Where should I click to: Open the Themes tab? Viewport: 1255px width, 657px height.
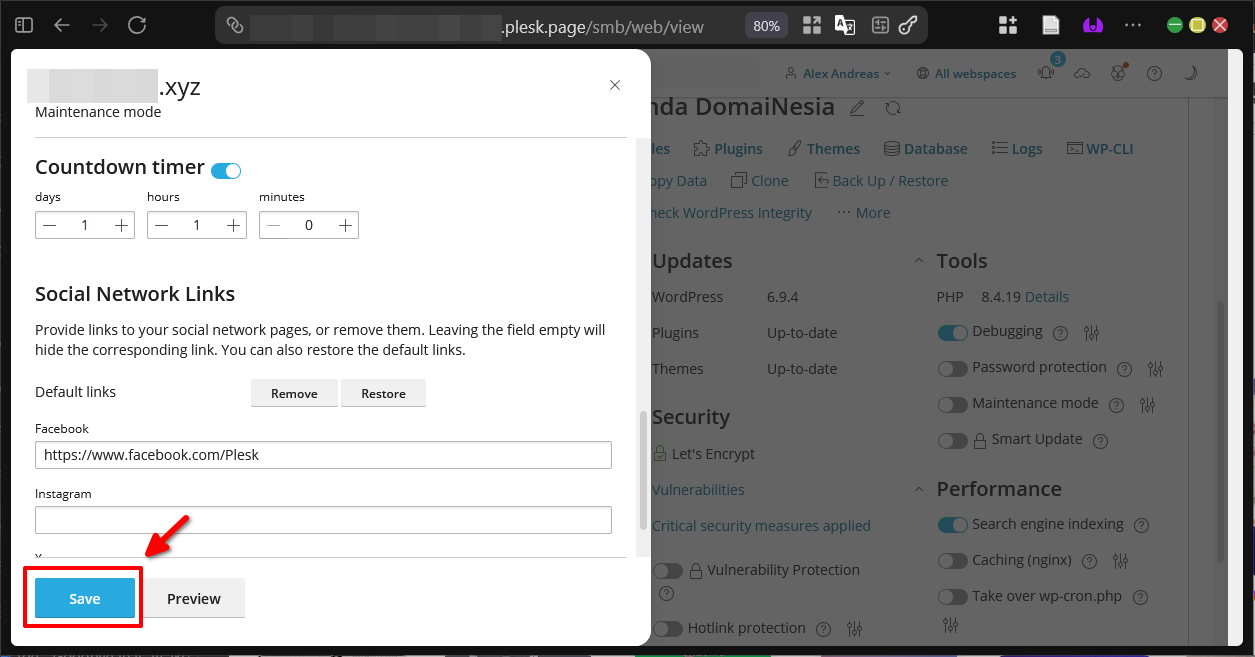(x=823, y=149)
